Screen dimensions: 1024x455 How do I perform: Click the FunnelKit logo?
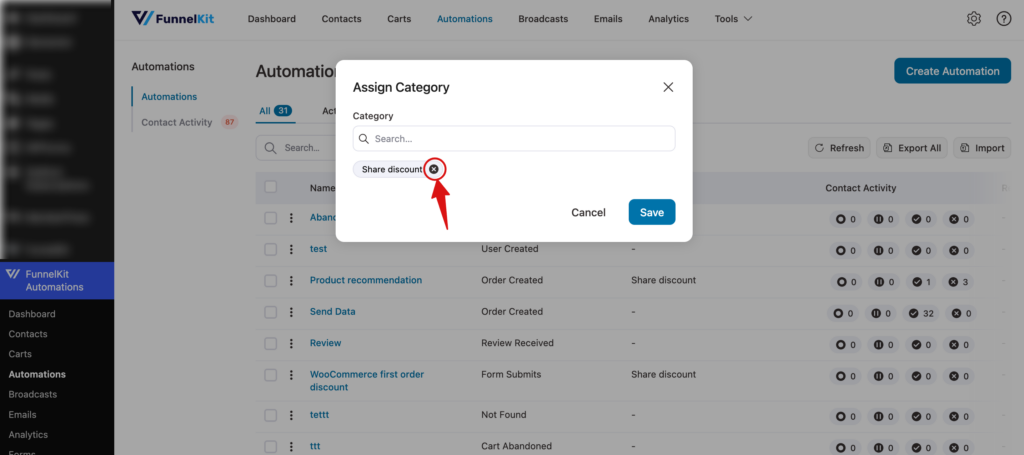click(173, 18)
